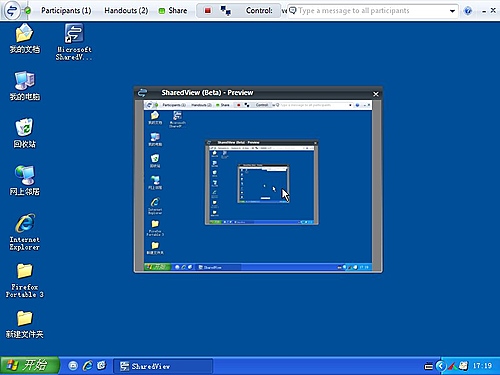The image size is (500, 375).
Task: Select My Computer (我的电脑) desktop icon
Action: (24, 86)
